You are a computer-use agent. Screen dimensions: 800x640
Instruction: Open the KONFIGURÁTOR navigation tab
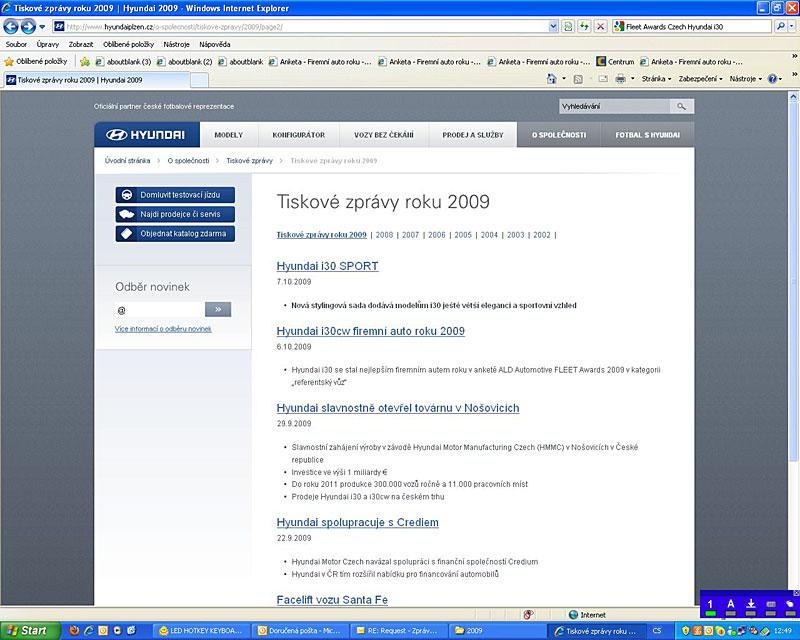tap(298, 135)
